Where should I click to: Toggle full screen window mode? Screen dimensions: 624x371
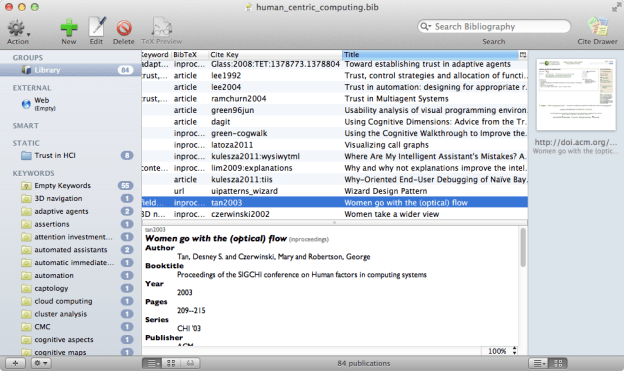pos(616,7)
